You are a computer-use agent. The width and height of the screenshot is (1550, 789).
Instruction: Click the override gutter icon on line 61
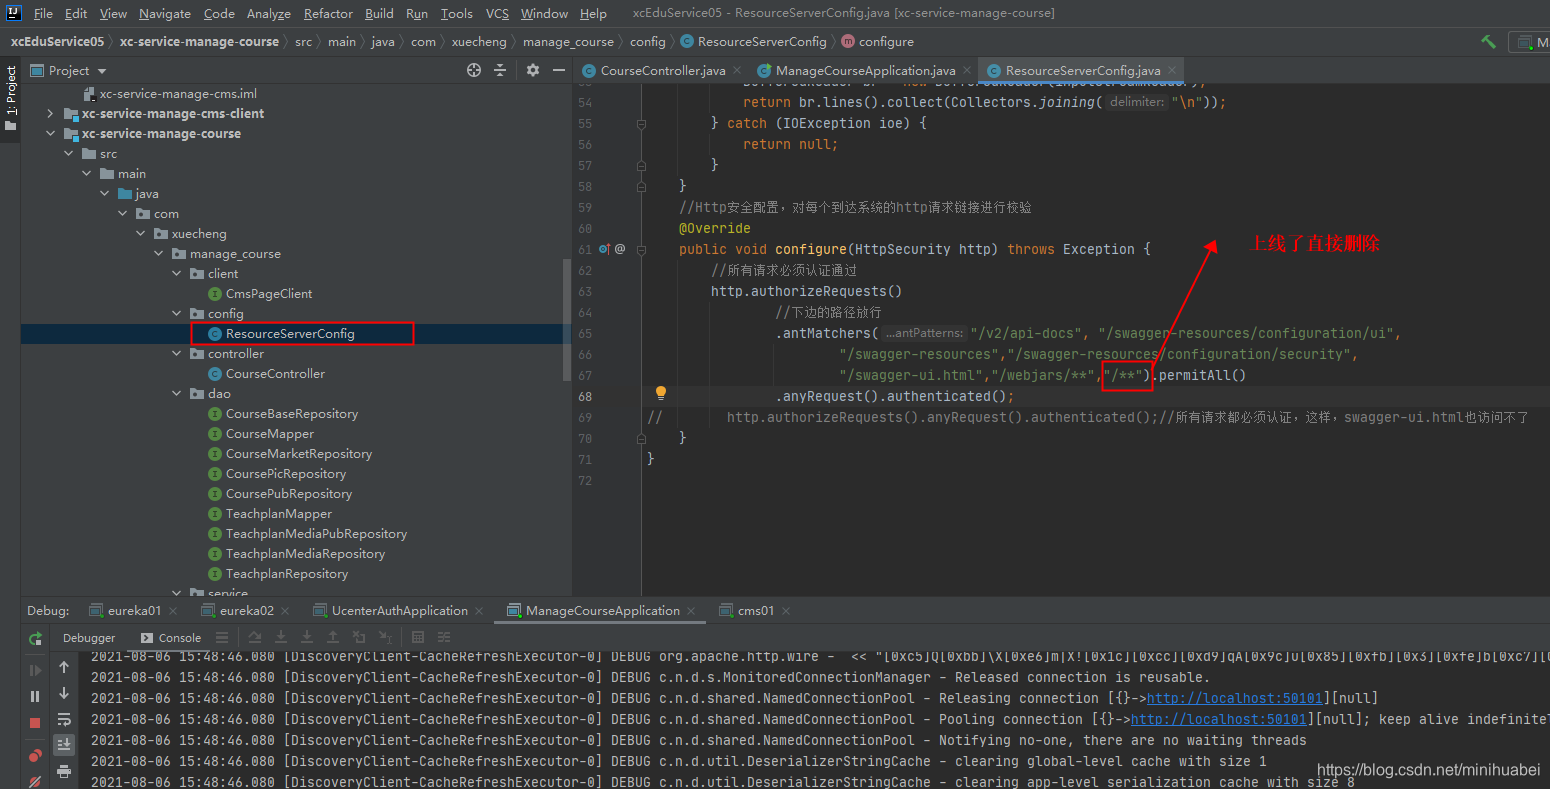pos(604,249)
